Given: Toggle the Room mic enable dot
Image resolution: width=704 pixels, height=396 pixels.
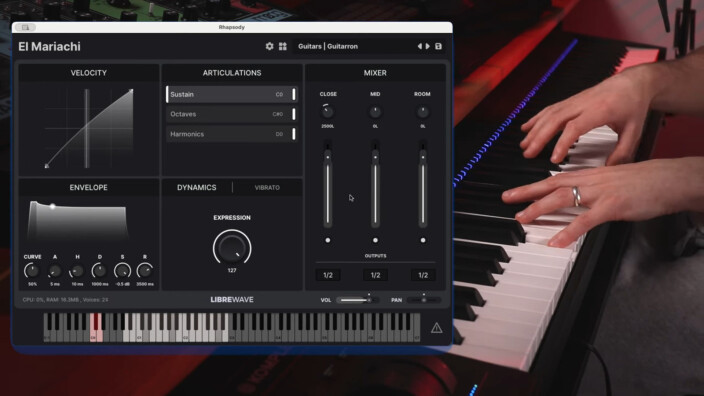Looking at the screenshot, I should coord(423,240).
